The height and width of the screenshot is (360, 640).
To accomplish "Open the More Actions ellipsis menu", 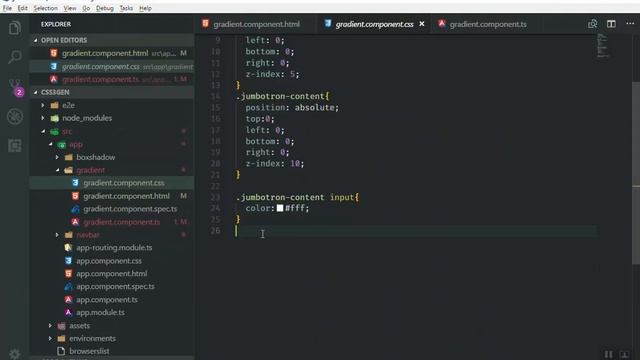I will pos(630,24).
